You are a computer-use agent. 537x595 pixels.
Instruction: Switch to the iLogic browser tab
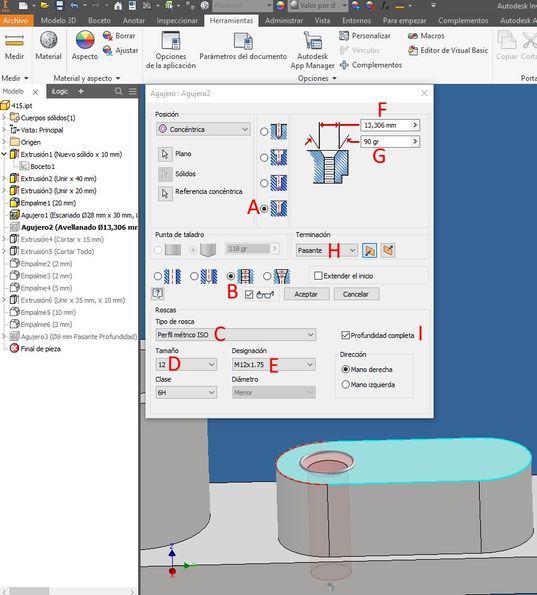coord(60,91)
